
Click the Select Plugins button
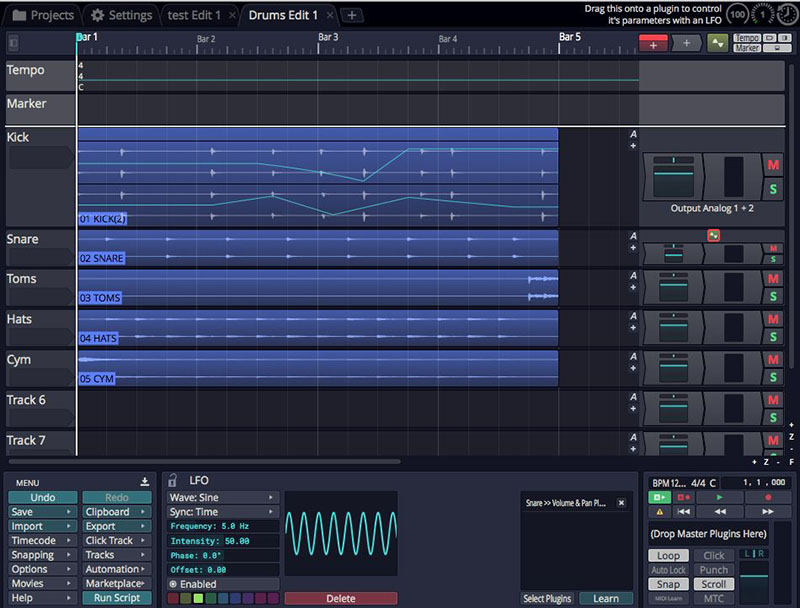click(x=547, y=598)
